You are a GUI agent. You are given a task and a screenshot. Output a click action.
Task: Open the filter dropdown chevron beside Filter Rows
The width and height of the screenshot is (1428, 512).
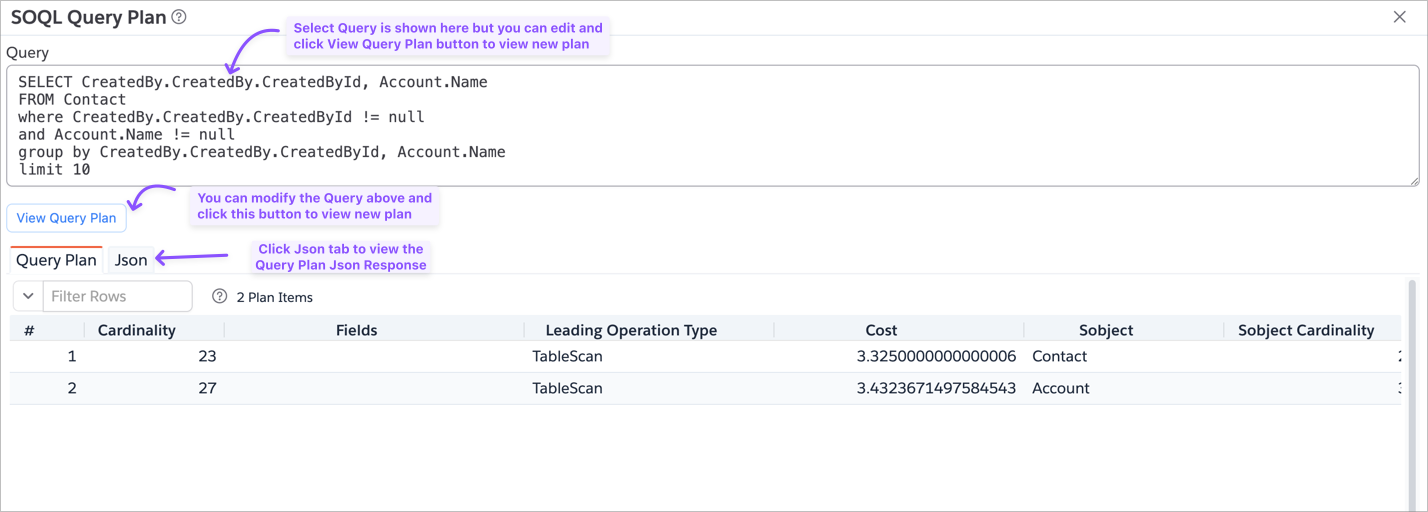click(x=28, y=296)
